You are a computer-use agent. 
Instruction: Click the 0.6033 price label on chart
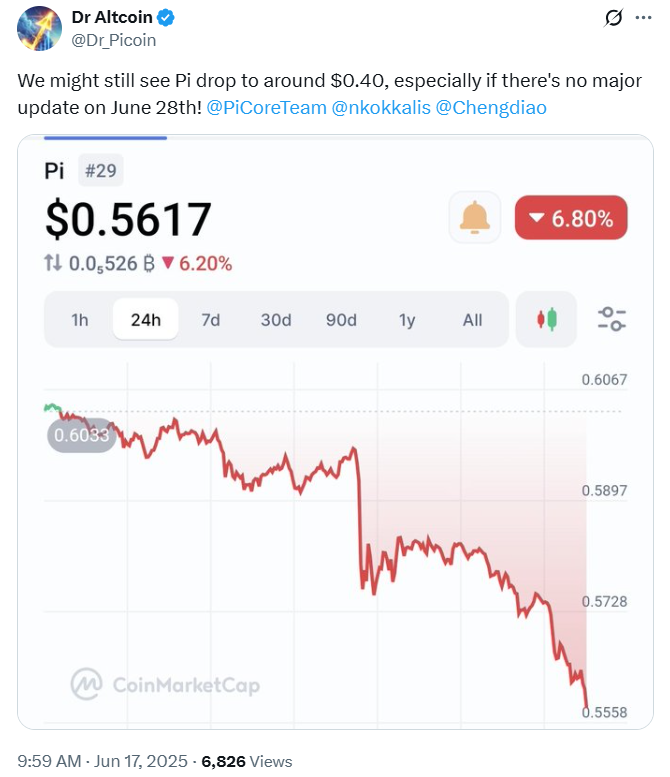(82, 435)
